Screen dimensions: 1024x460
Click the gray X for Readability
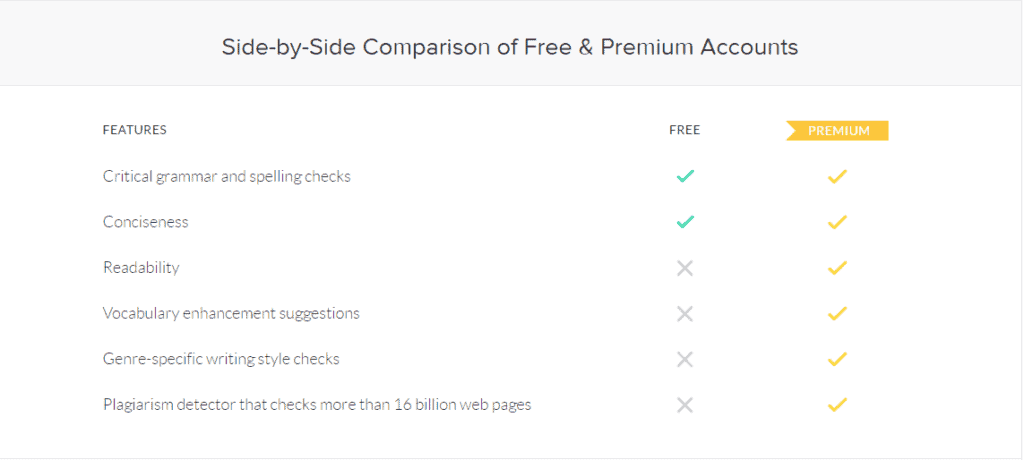point(685,268)
